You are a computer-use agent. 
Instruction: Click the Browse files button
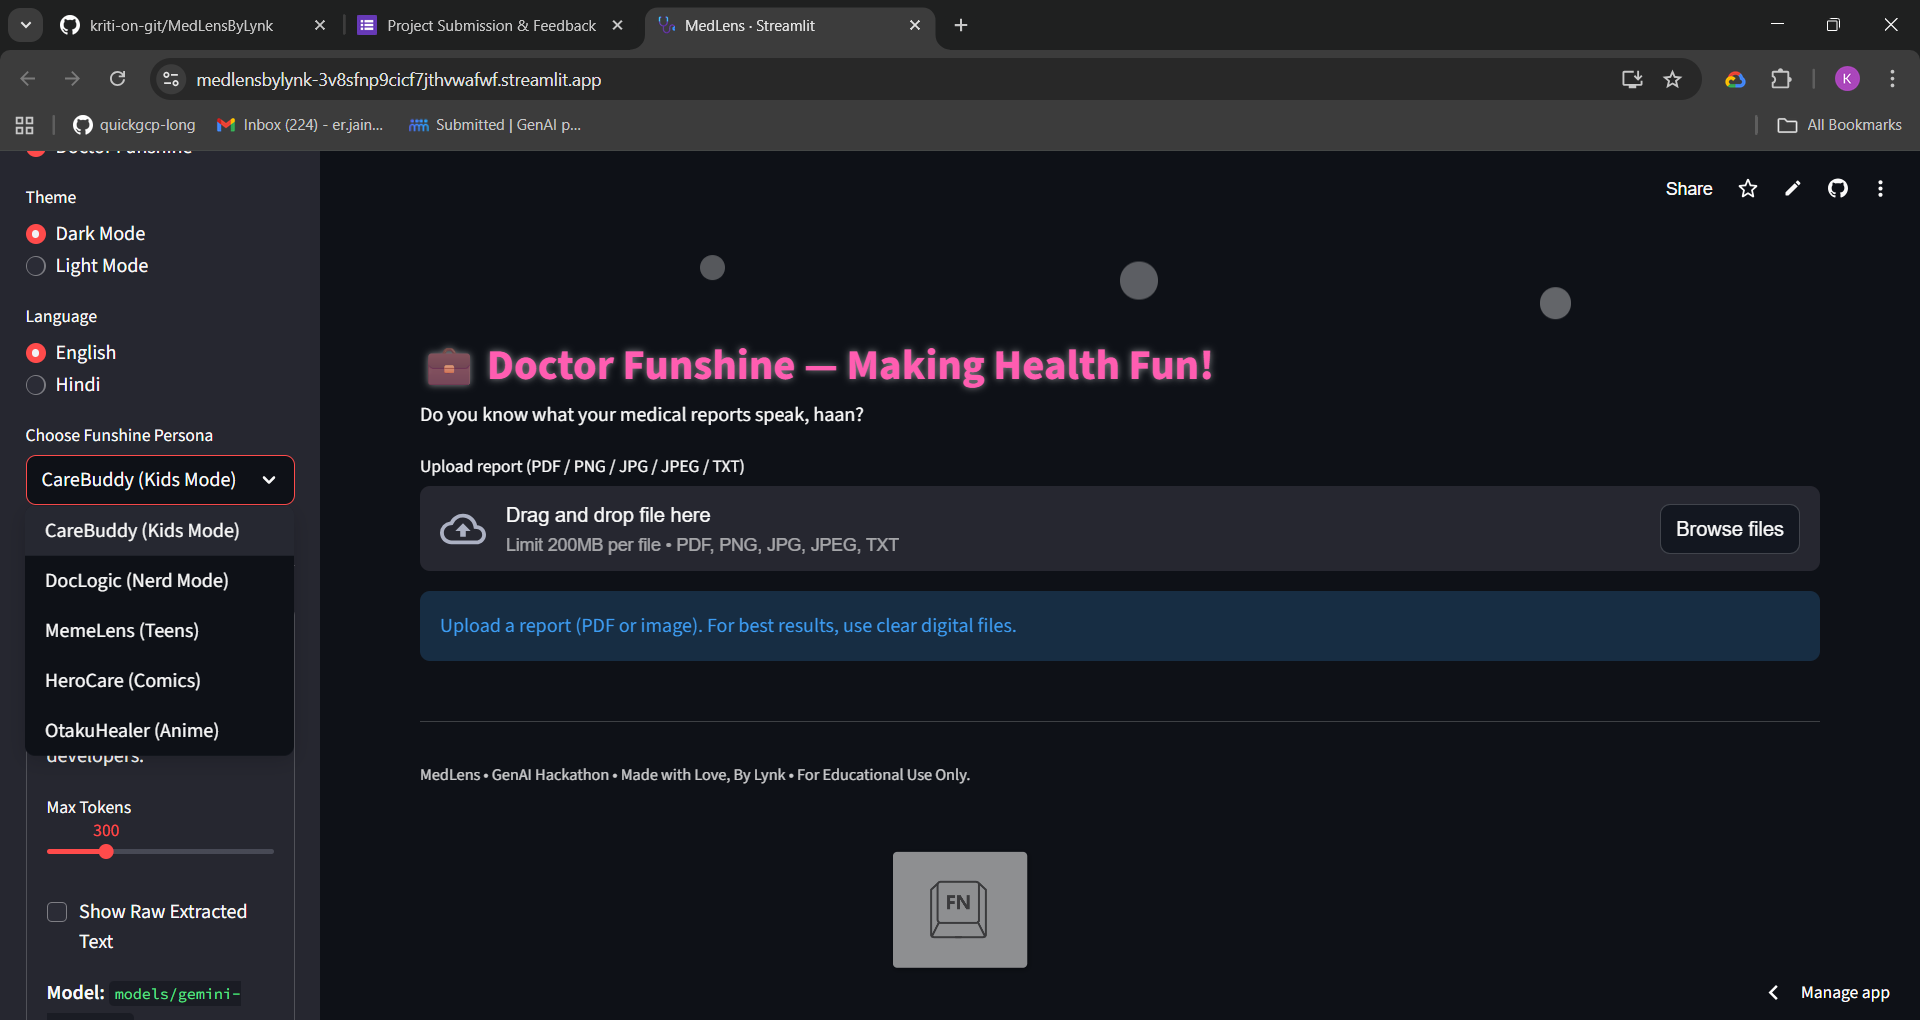pos(1729,529)
